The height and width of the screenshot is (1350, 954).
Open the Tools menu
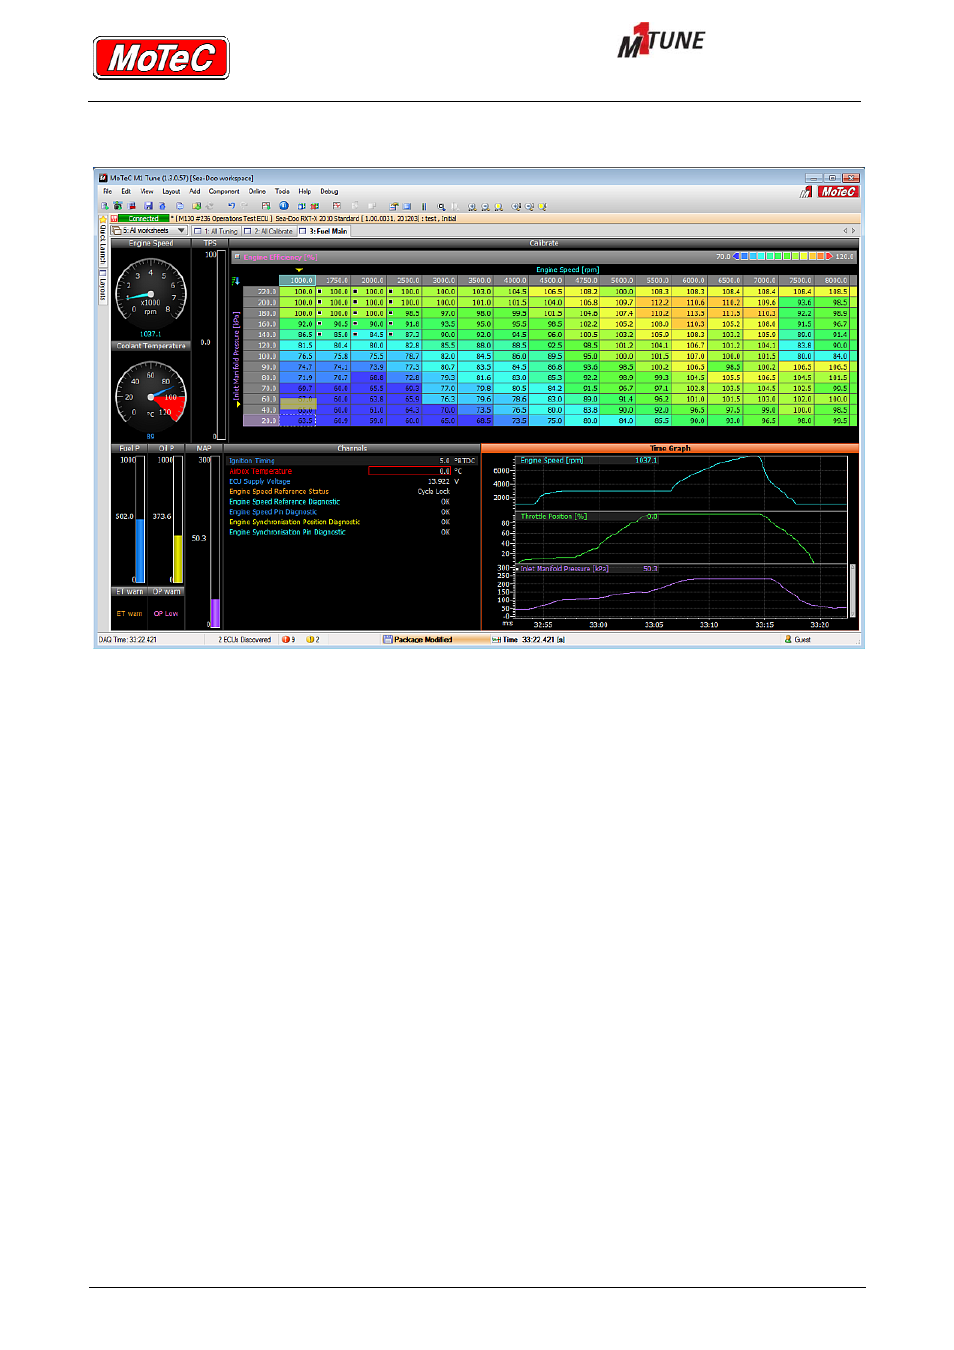[x=282, y=191]
